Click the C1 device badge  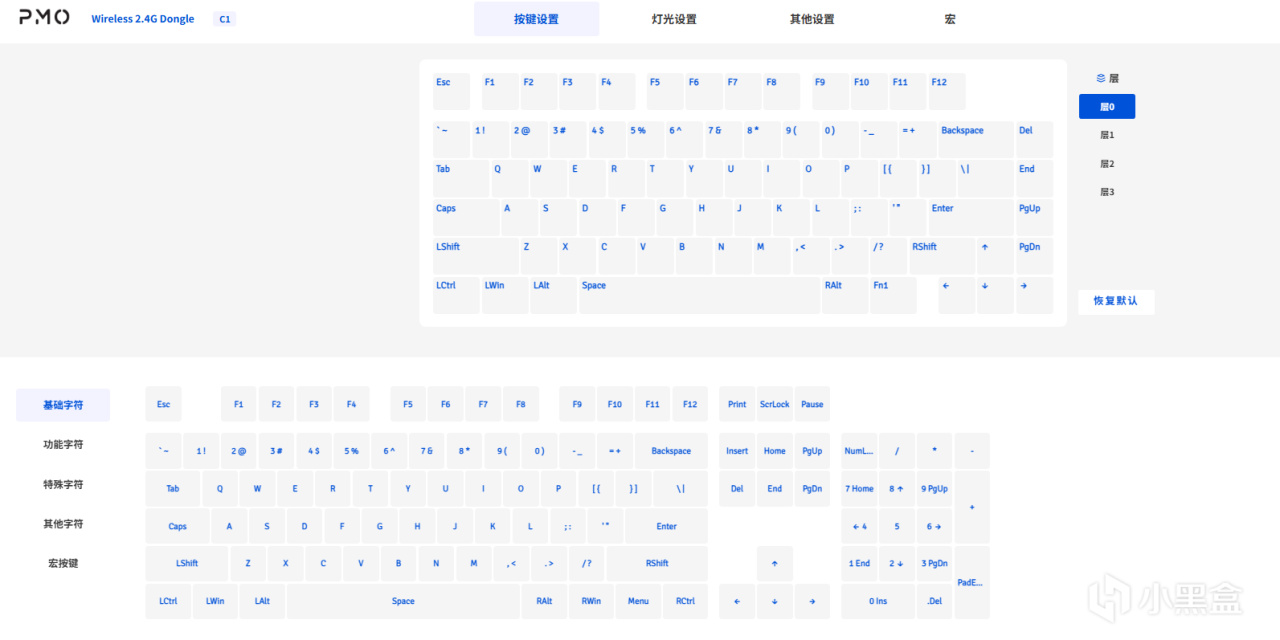[x=225, y=19]
